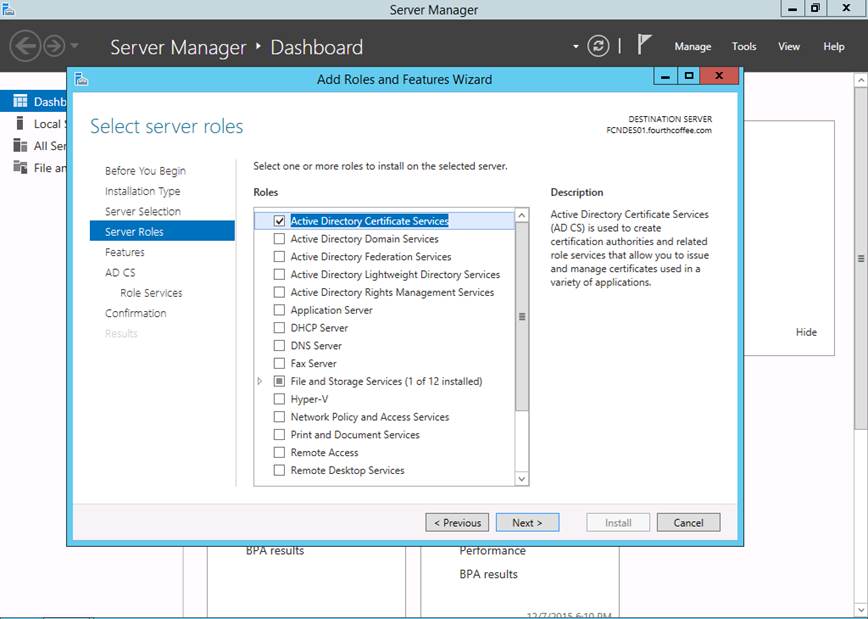The height and width of the screenshot is (619, 868).
Task: Click the Server Manager back arrow icon
Action: point(25,46)
